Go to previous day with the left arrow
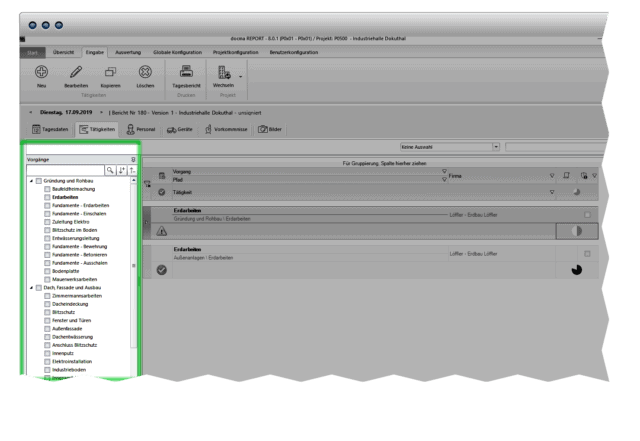This screenshot has height=441, width=640. (x=31, y=112)
